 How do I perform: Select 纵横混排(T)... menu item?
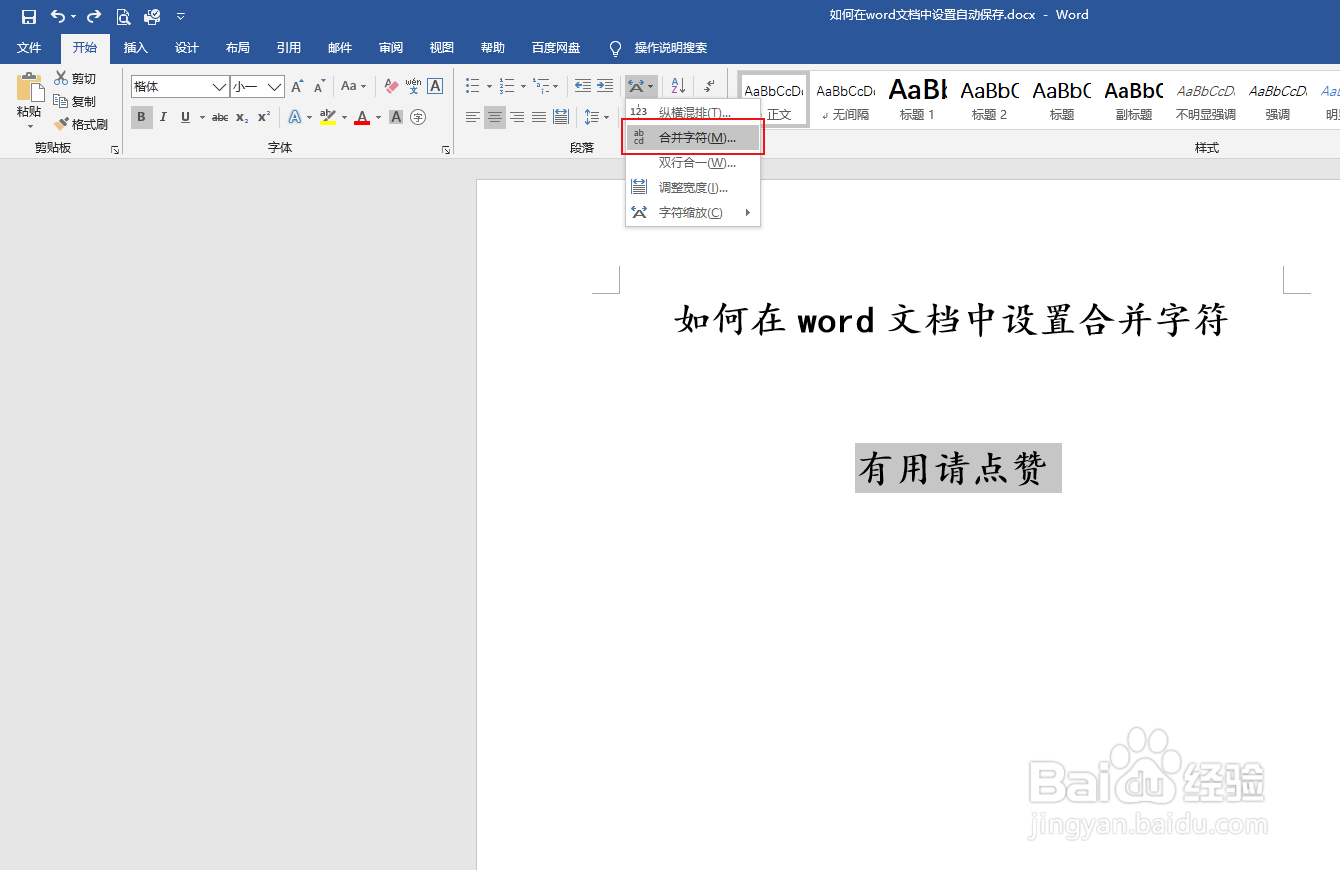tap(693, 113)
